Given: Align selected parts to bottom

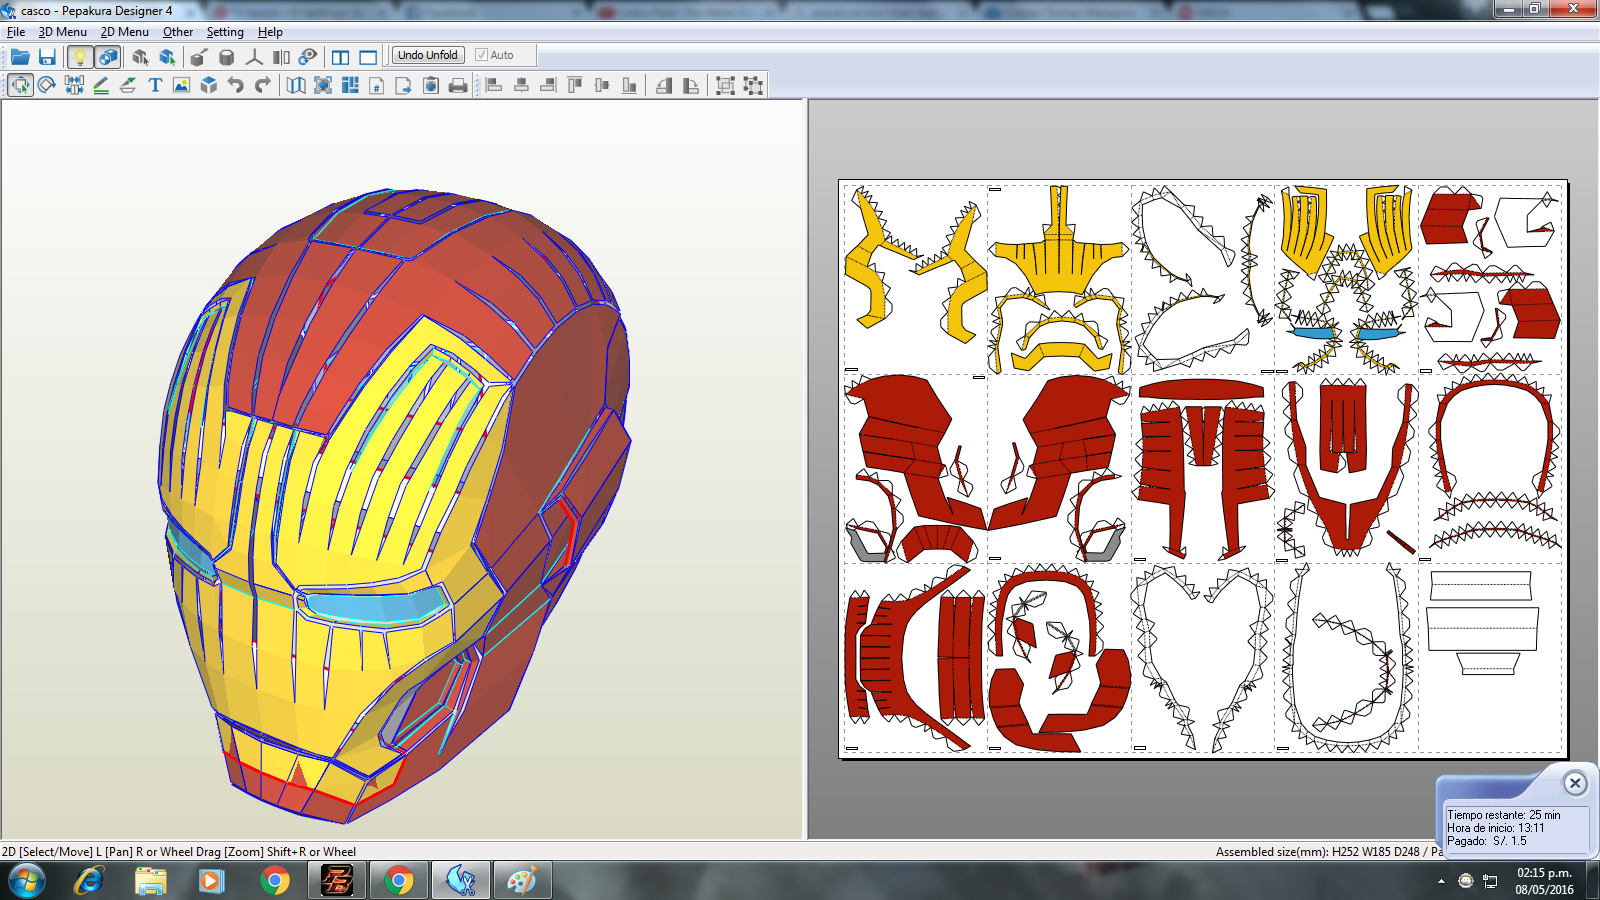Looking at the screenshot, I should pos(629,85).
